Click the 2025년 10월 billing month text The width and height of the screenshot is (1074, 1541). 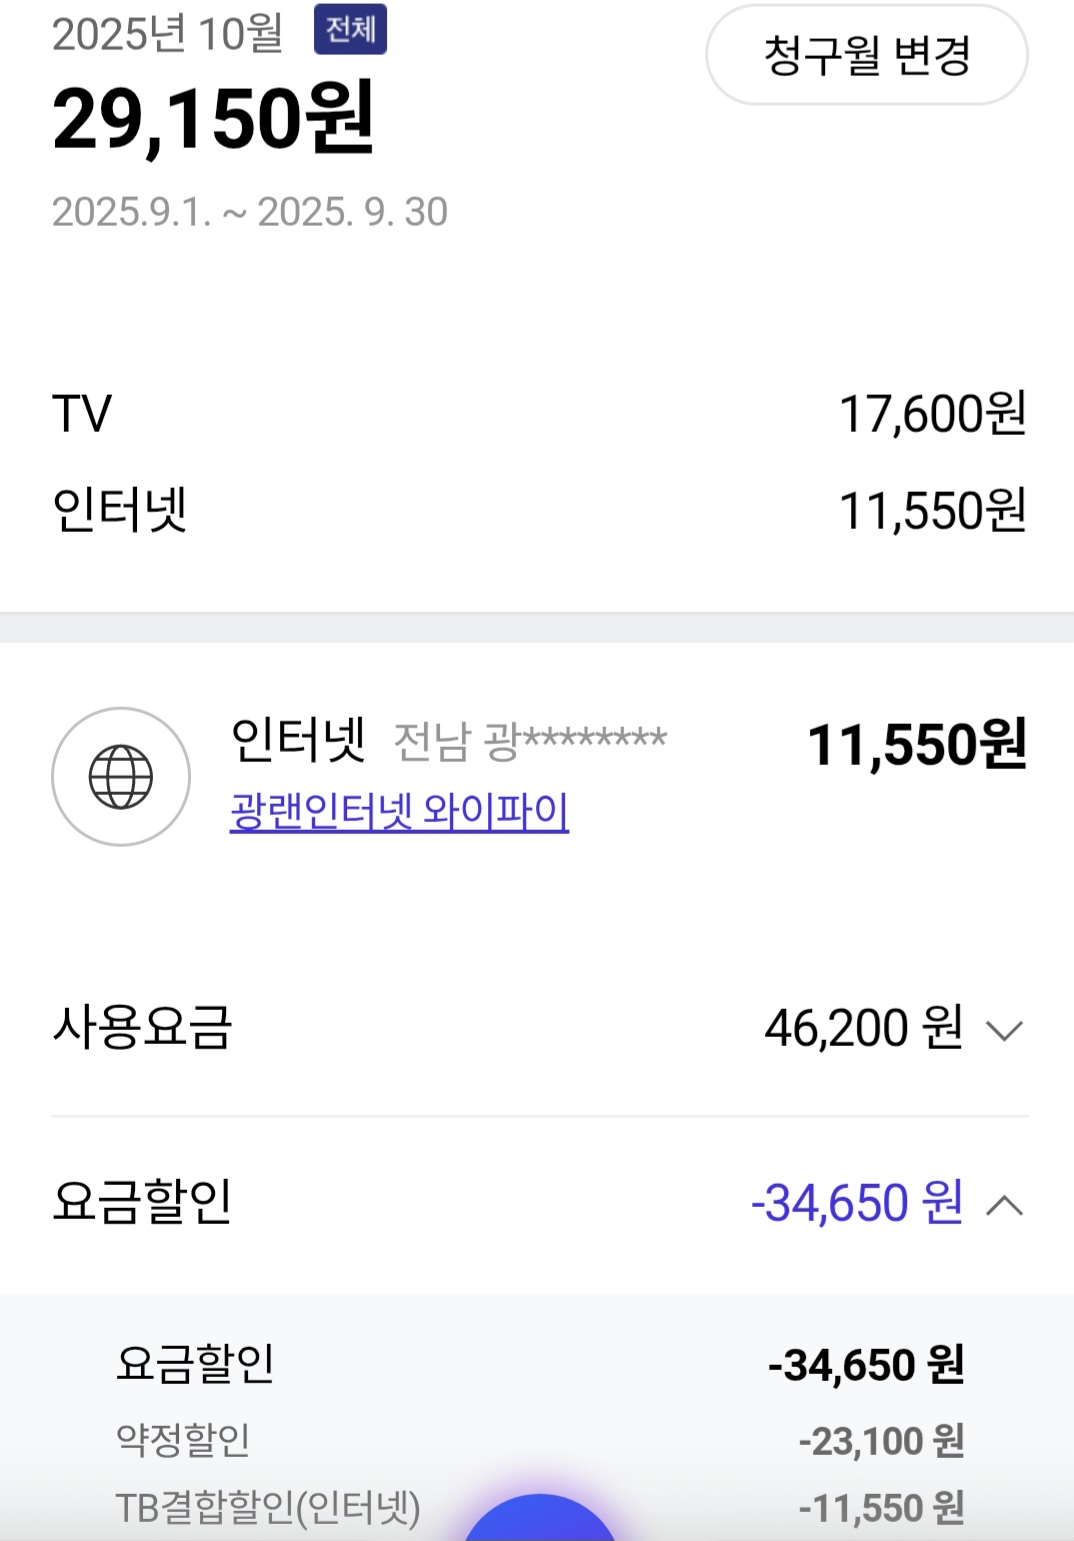(x=167, y=34)
